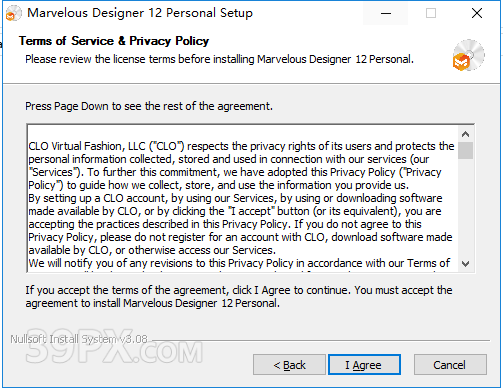Click the Press Page Down instruction text

pyautogui.click(x=149, y=106)
